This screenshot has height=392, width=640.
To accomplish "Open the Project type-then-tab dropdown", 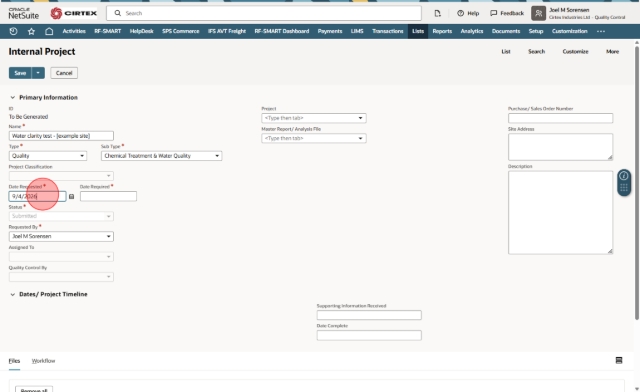I will pos(314,118).
